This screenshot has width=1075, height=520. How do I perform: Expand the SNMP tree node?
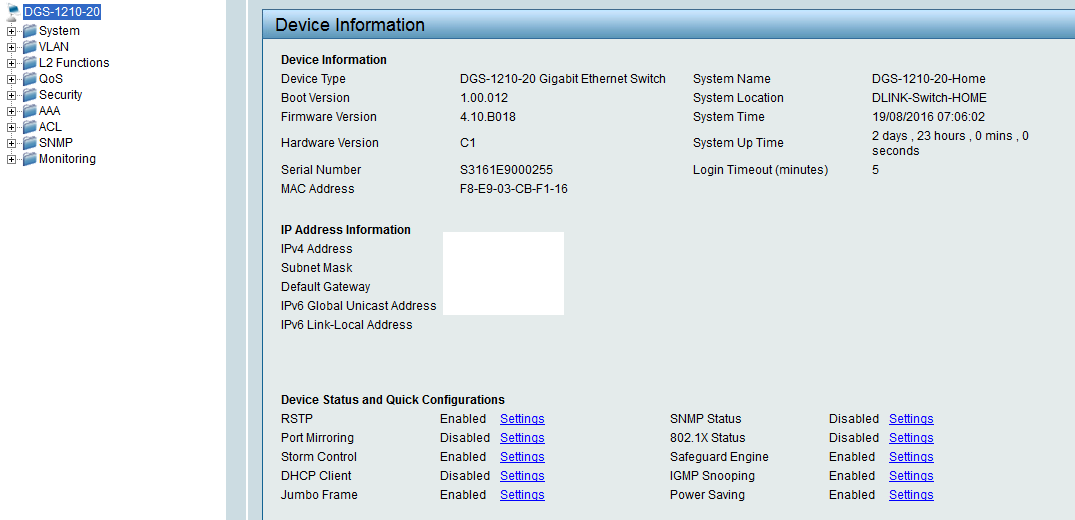click(x=11, y=143)
